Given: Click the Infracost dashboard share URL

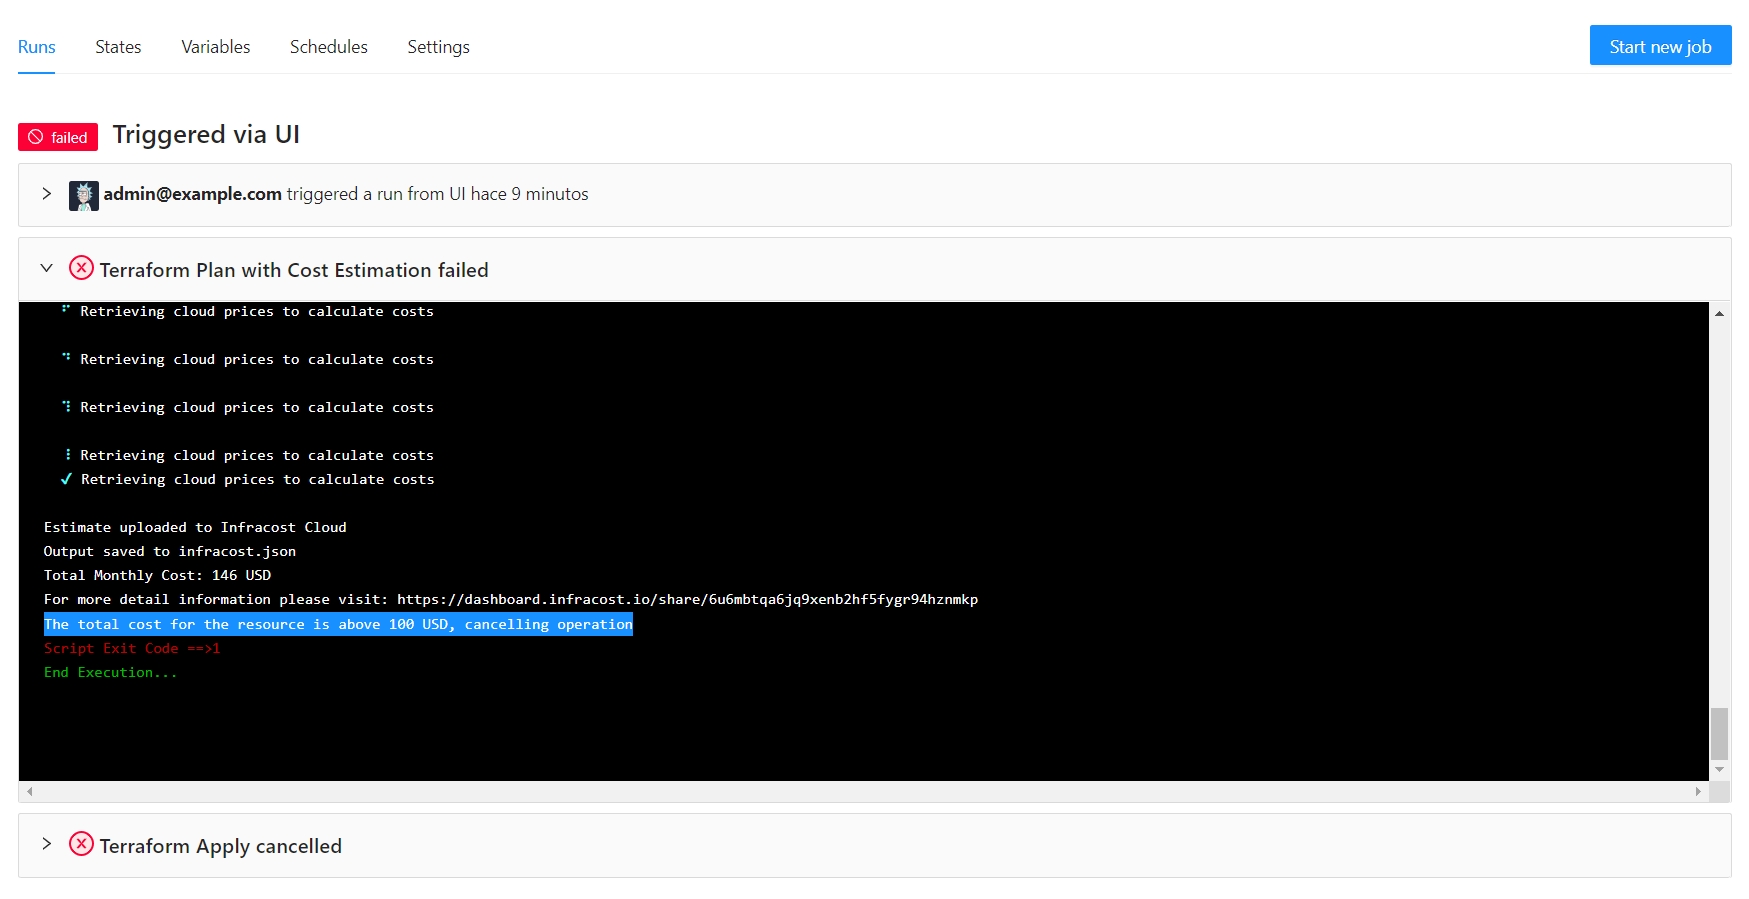Looking at the screenshot, I should coord(687,600).
